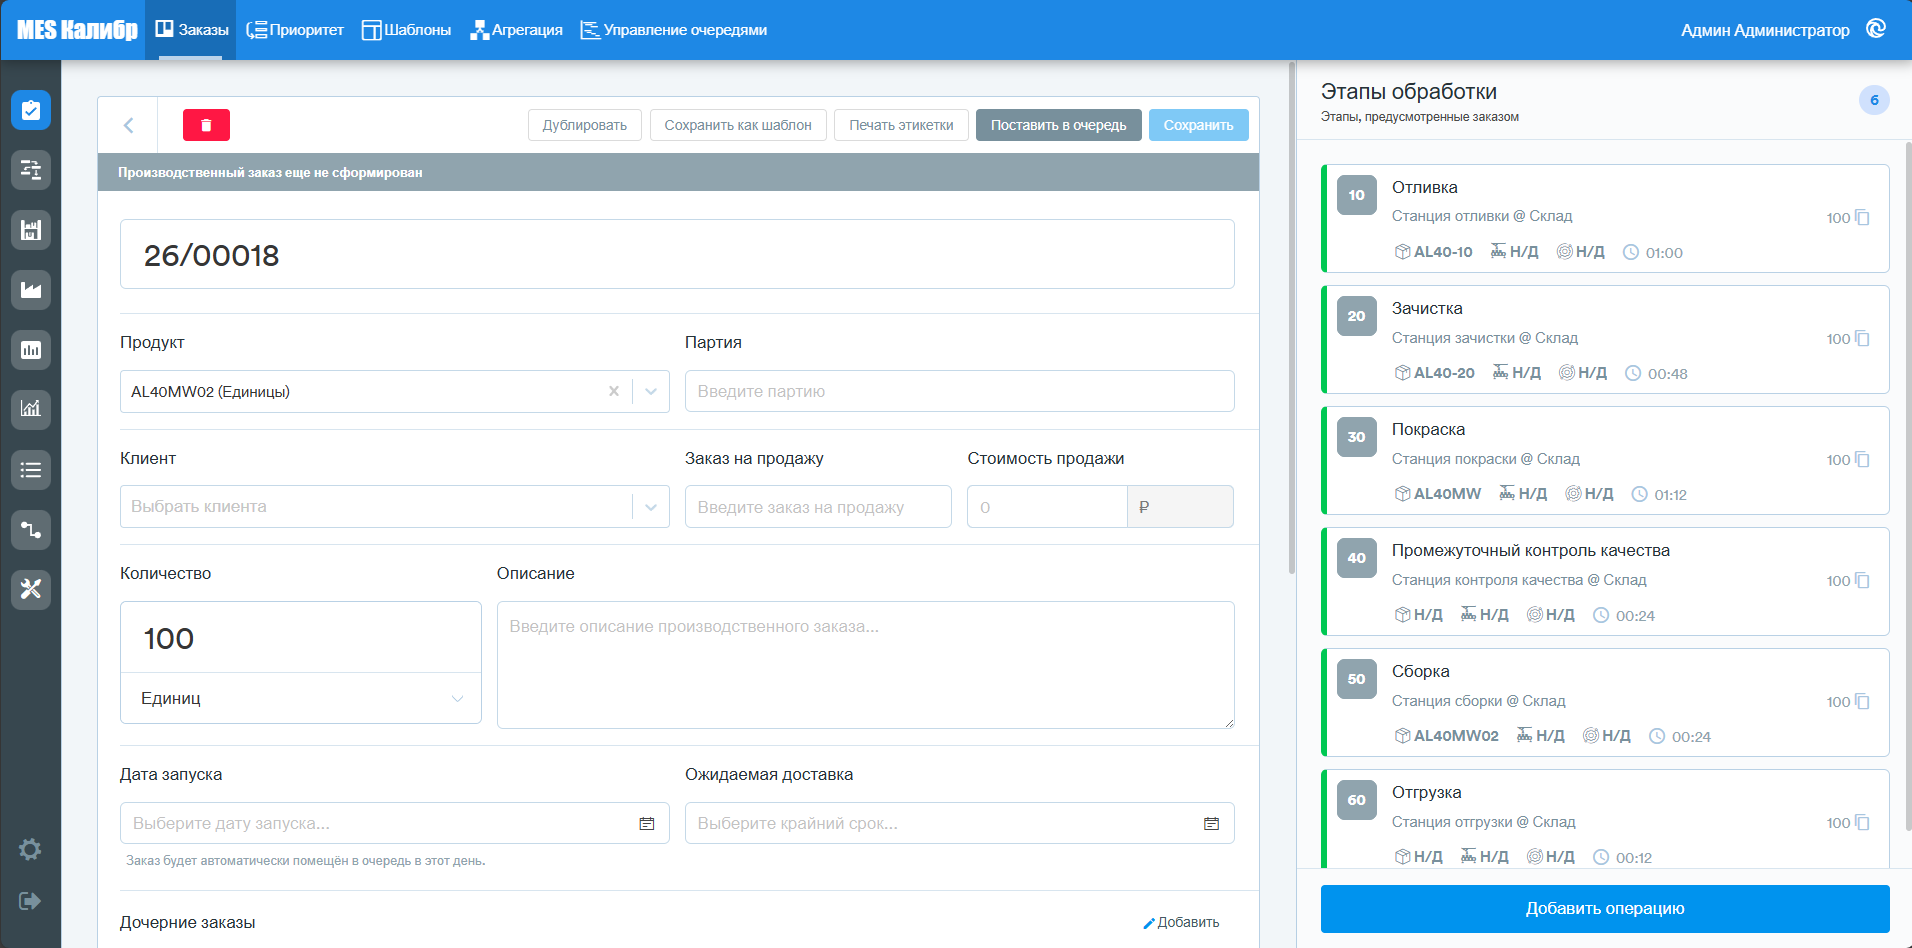The height and width of the screenshot is (948, 1912).
Task: Click copy icon on Отливка stage
Action: (x=1862, y=217)
